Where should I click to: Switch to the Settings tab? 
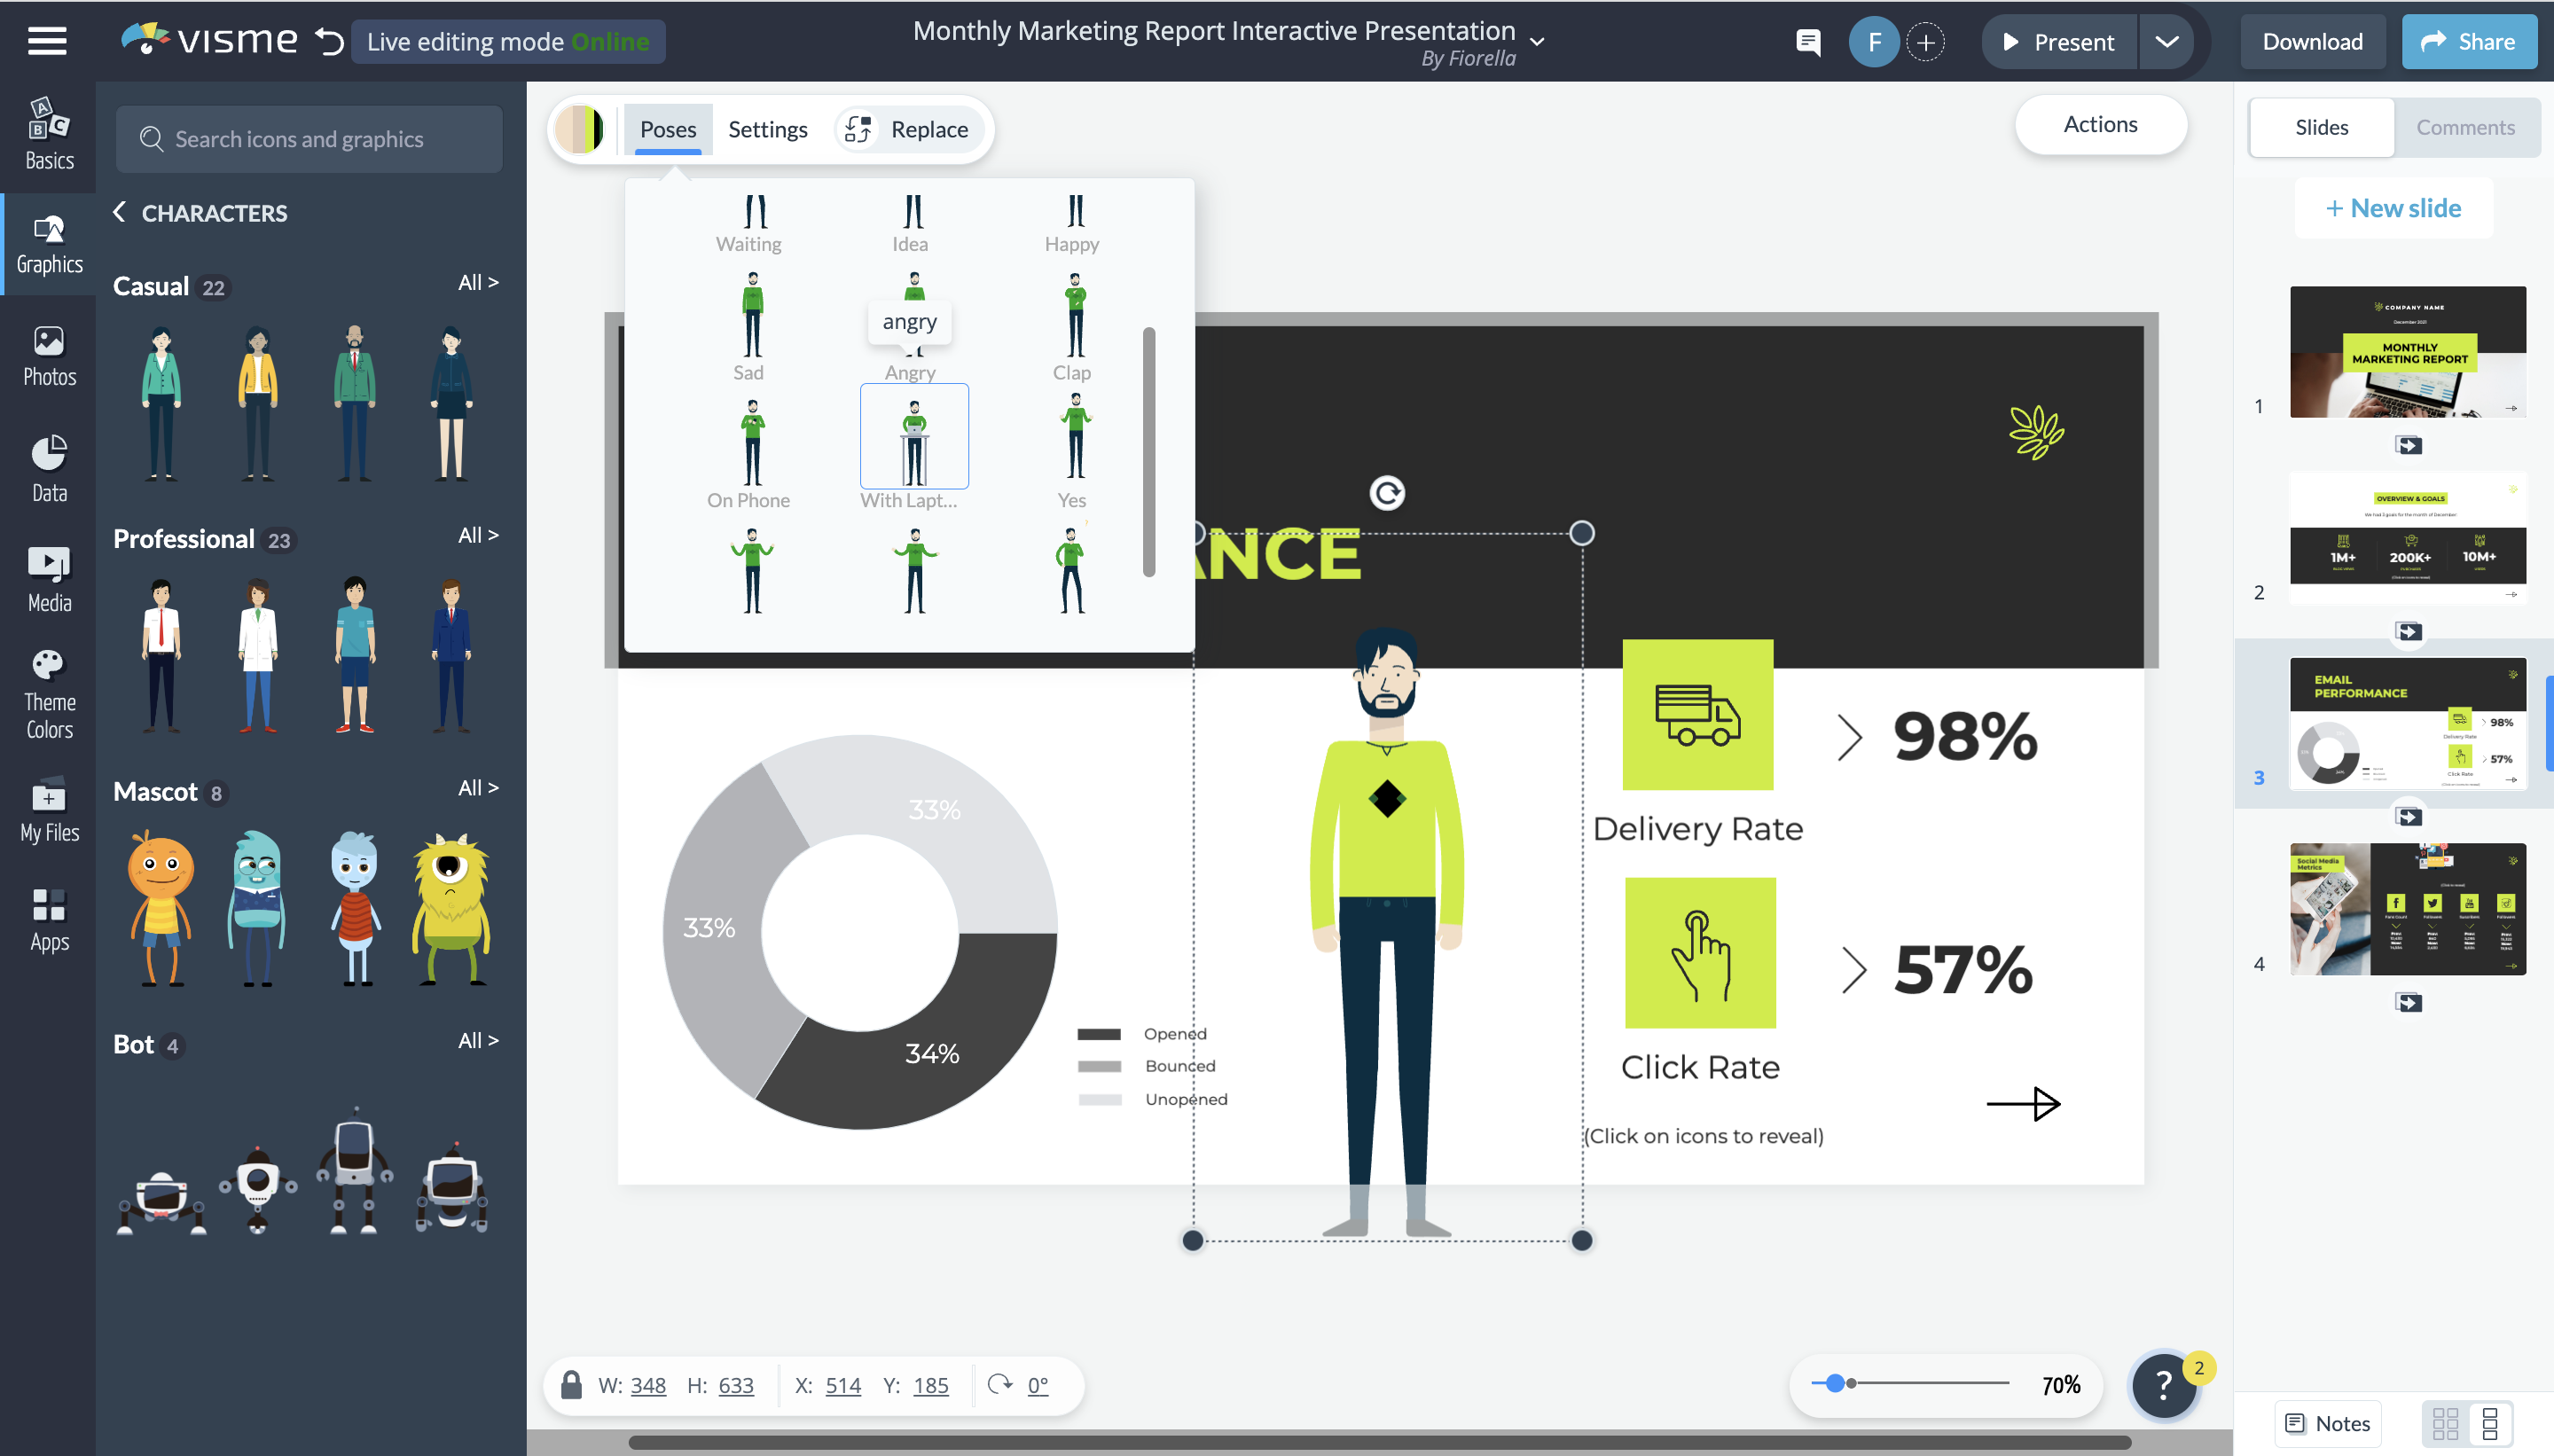767,130
